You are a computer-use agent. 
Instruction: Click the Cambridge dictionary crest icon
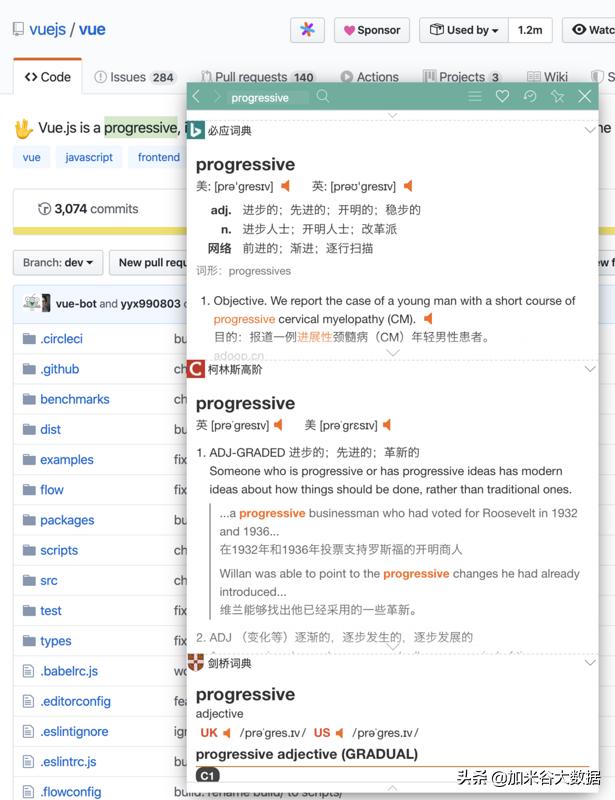(196, 663)
